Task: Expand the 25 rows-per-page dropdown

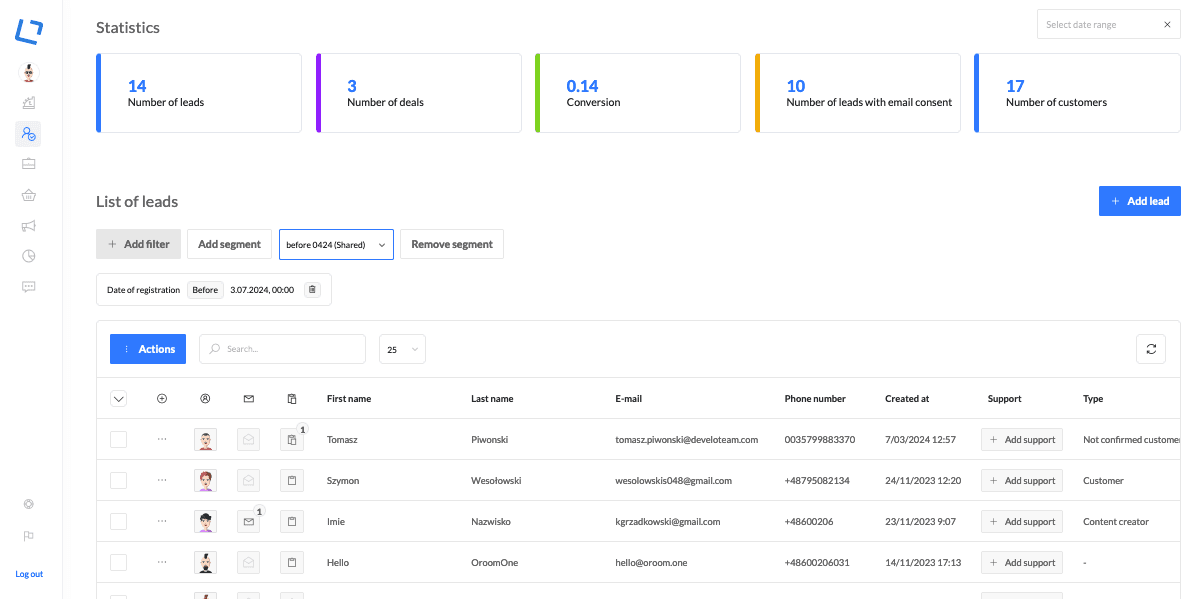Action: [x=402, y=349]
